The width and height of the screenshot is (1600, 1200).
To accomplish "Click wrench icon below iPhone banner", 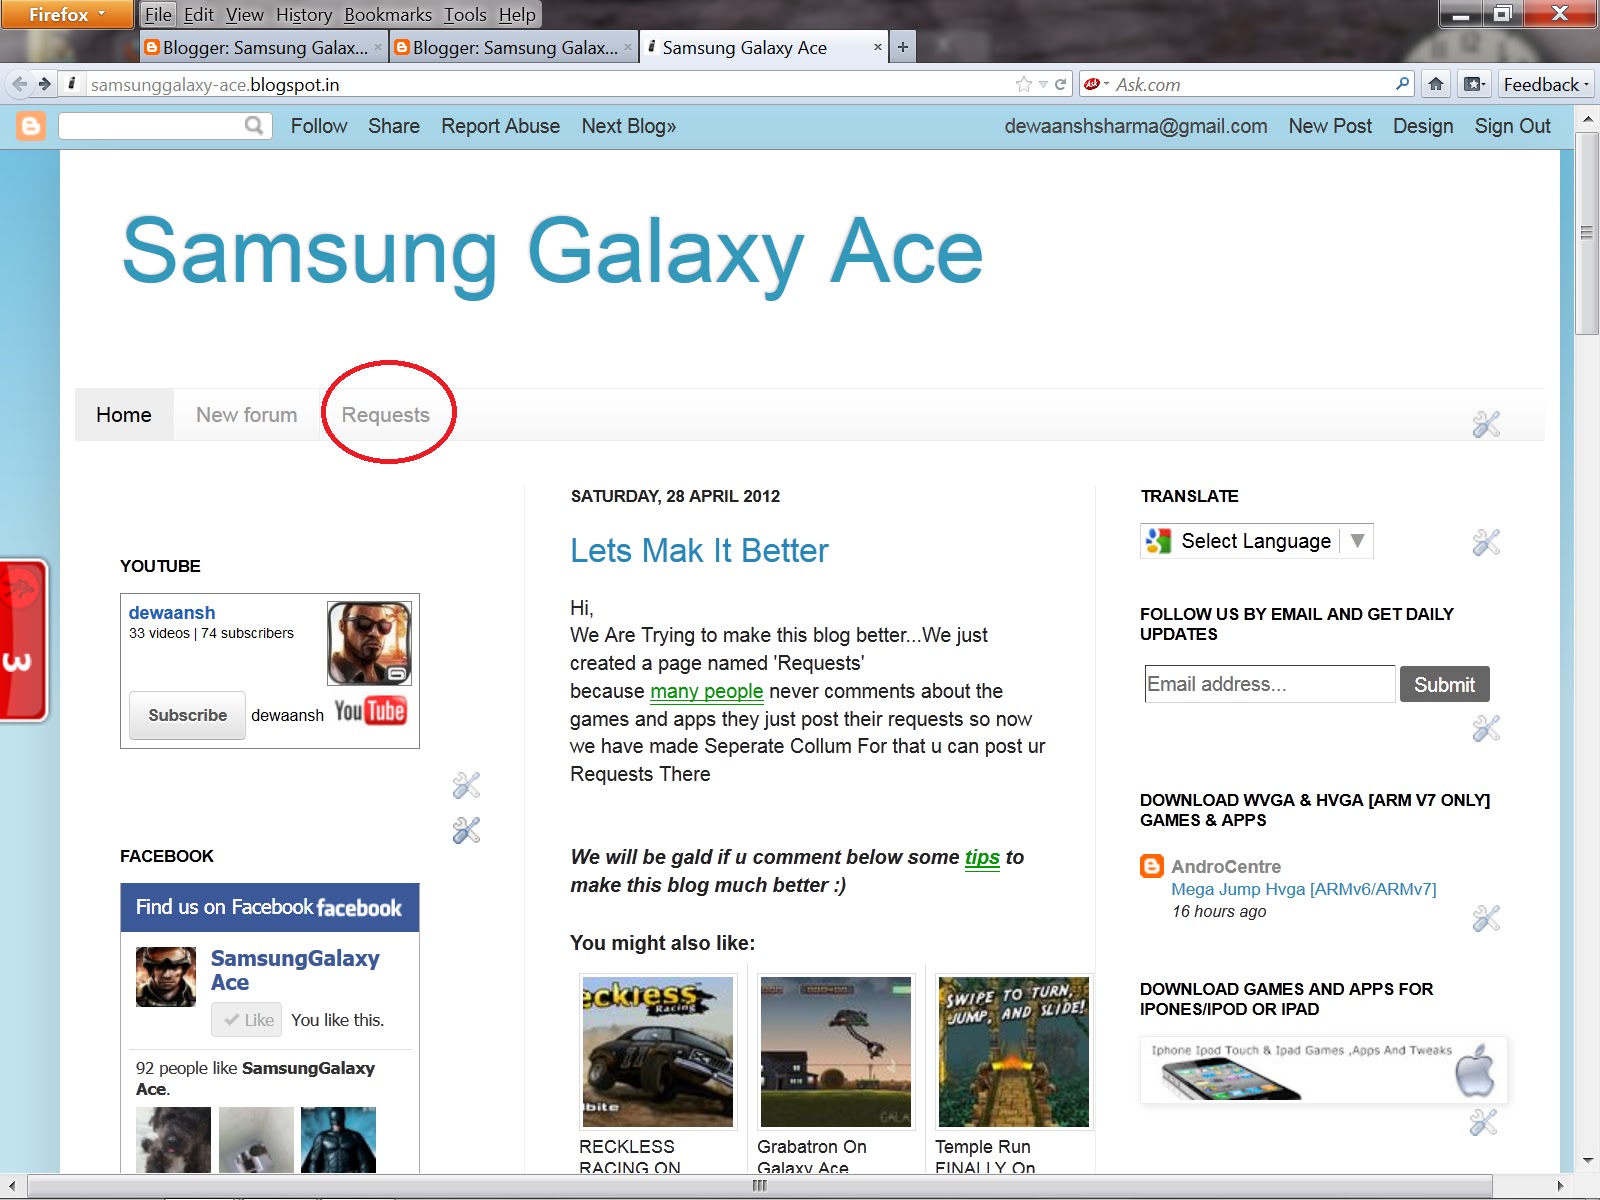I will tap(1484, 1122).
